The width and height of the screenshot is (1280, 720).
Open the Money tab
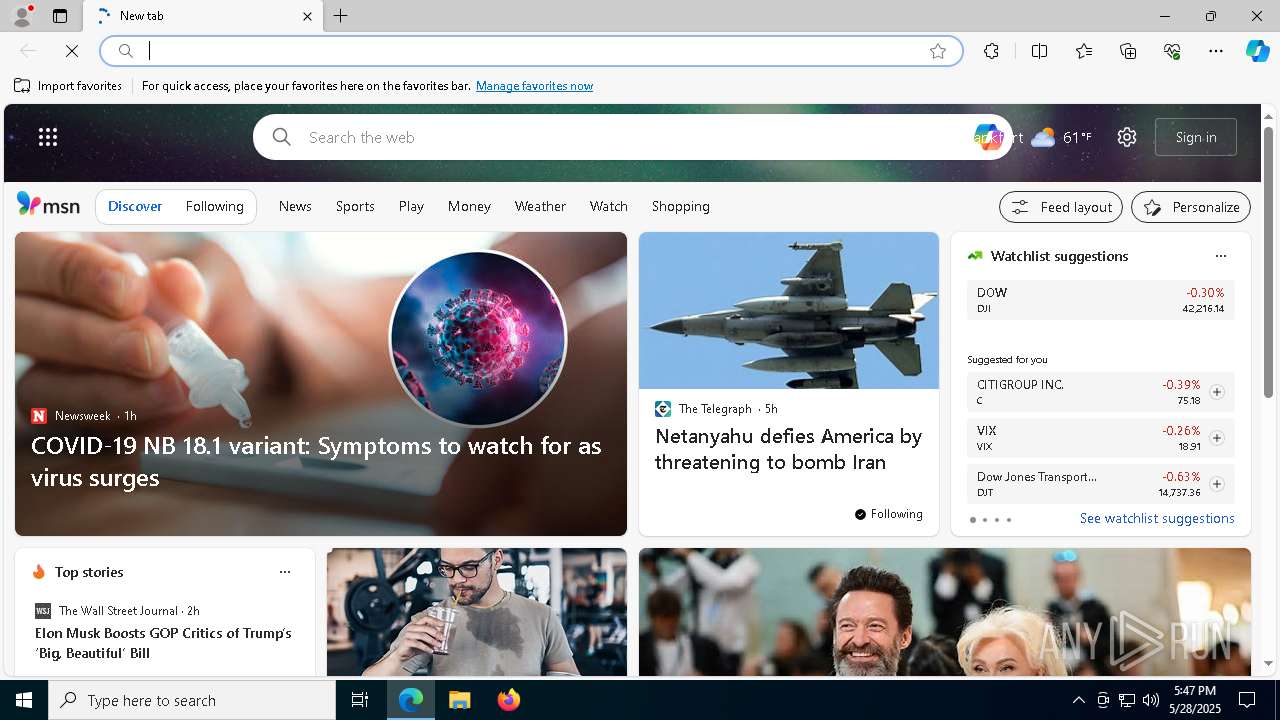[469, 206]
